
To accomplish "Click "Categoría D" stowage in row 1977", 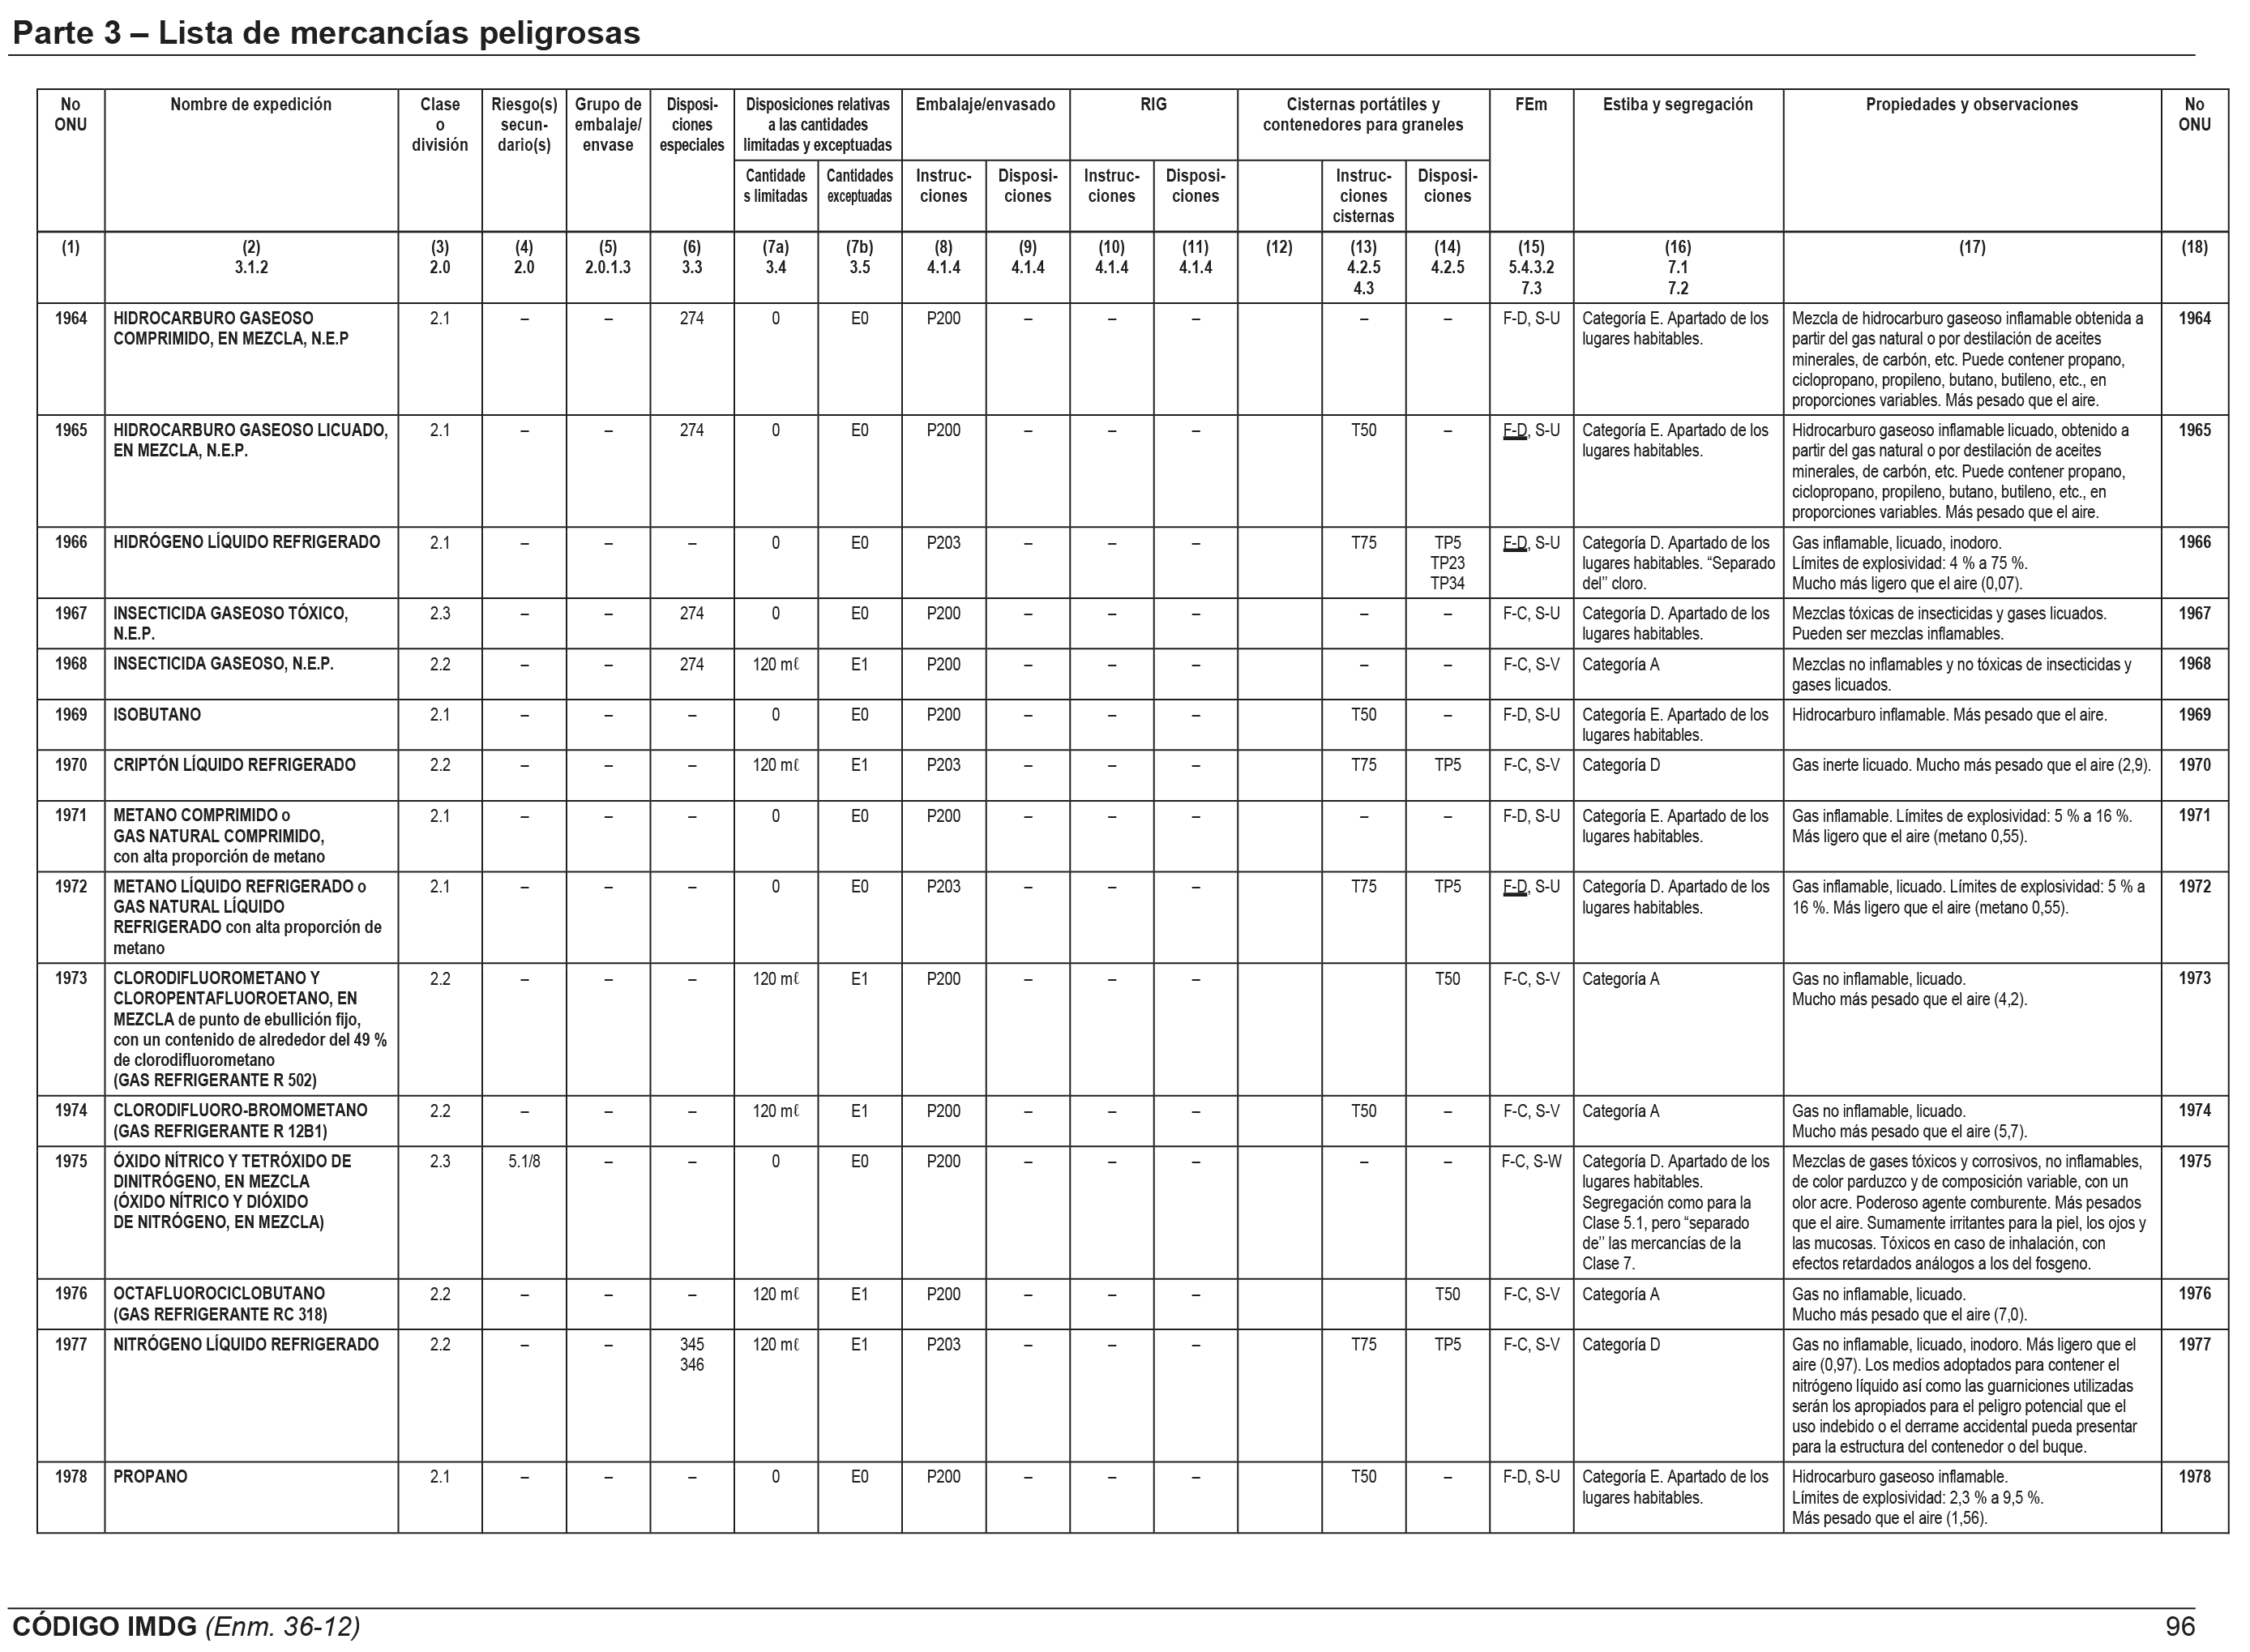I will 1620,1344.
